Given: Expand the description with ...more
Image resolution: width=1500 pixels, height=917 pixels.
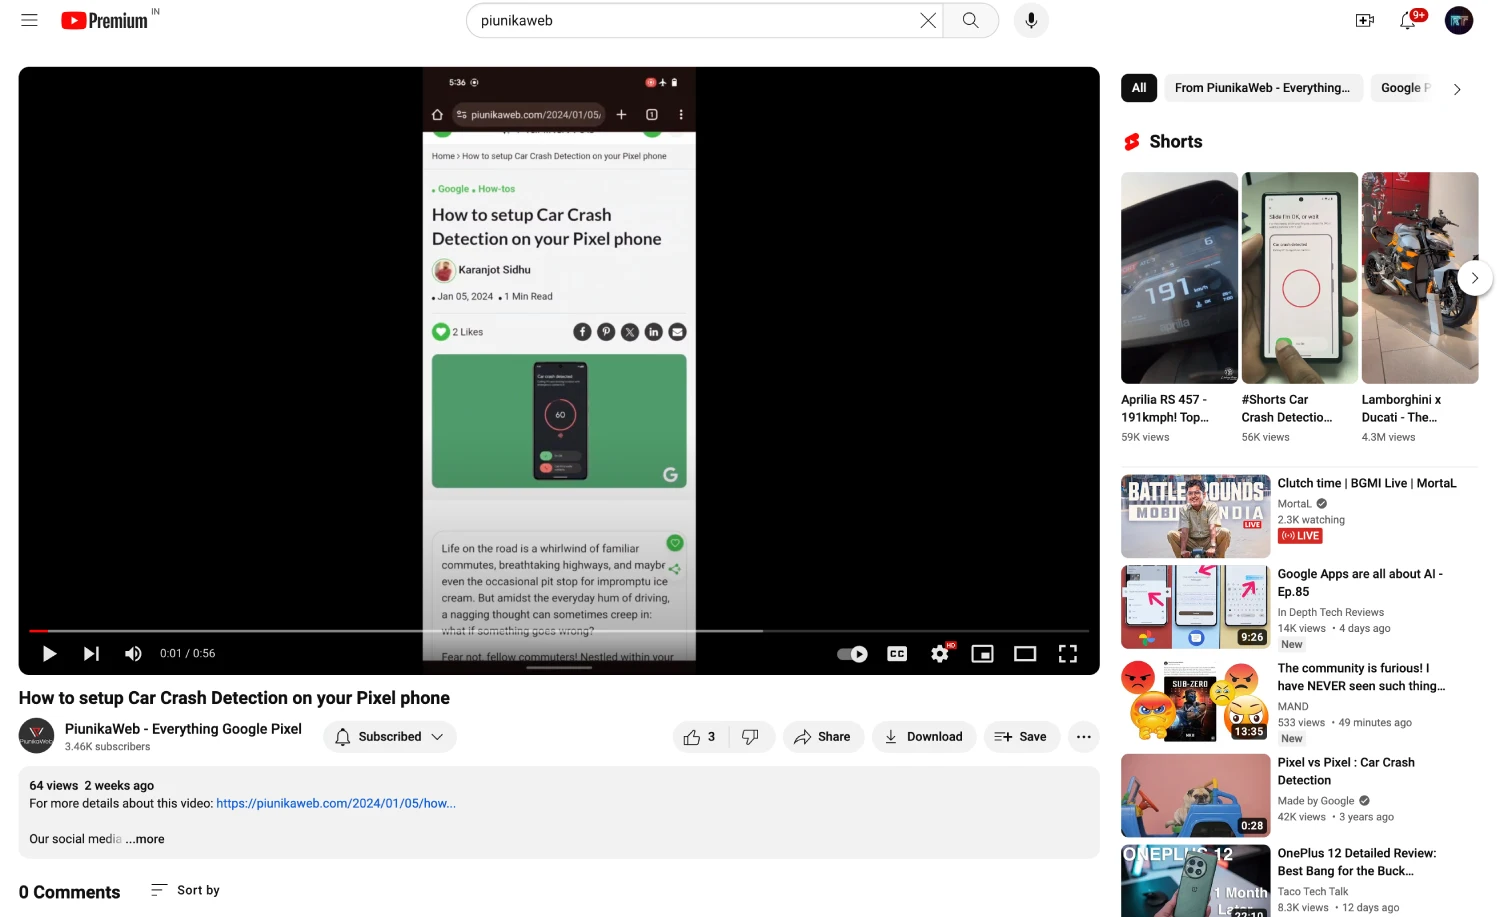Looking at the screenshot, I should tap(145, 839).
